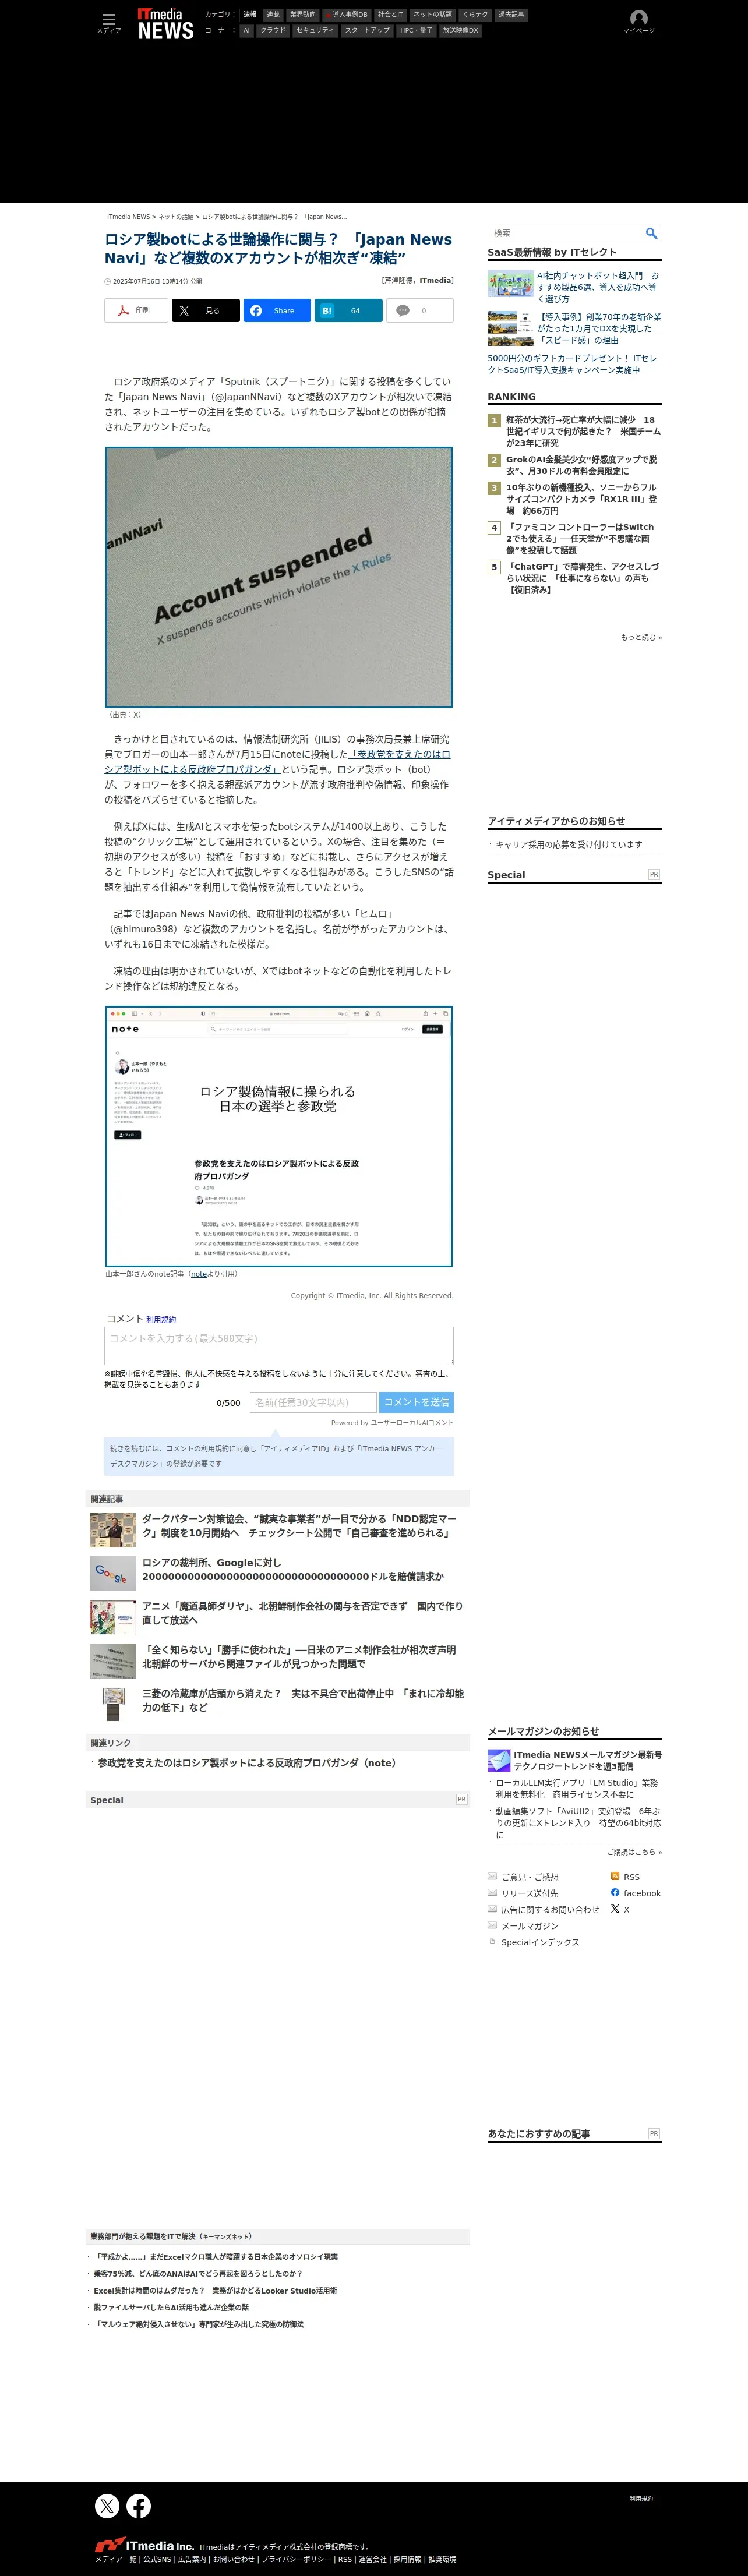Open the Account suspended article image
The width and height of the screenshot is (748, 2576).
(279, 577)
